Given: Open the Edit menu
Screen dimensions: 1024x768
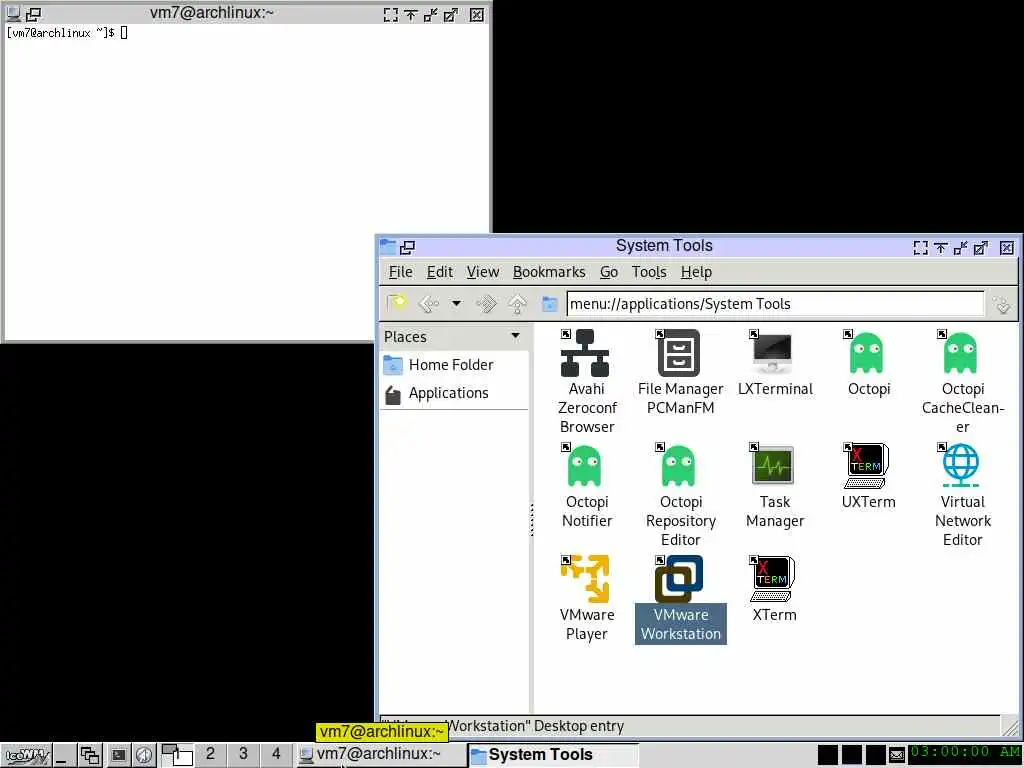Looking at the screenshot, I should pos(440,272).
